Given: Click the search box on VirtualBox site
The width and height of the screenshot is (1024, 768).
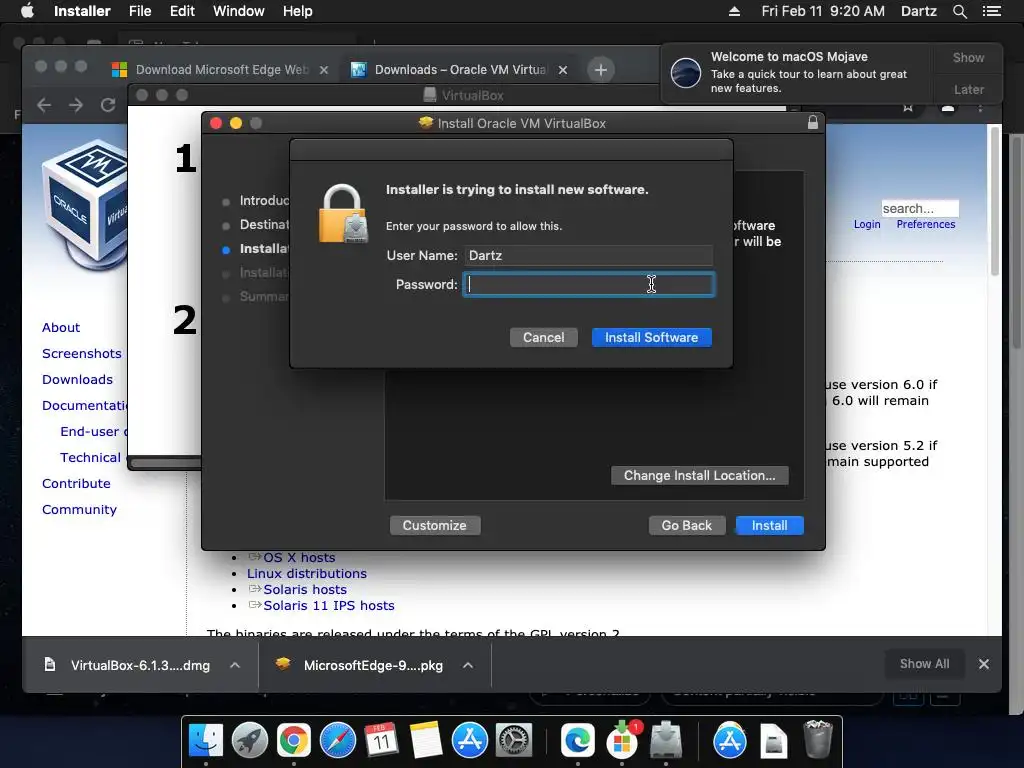Looking at the screenshot, I should coord(920,208).
